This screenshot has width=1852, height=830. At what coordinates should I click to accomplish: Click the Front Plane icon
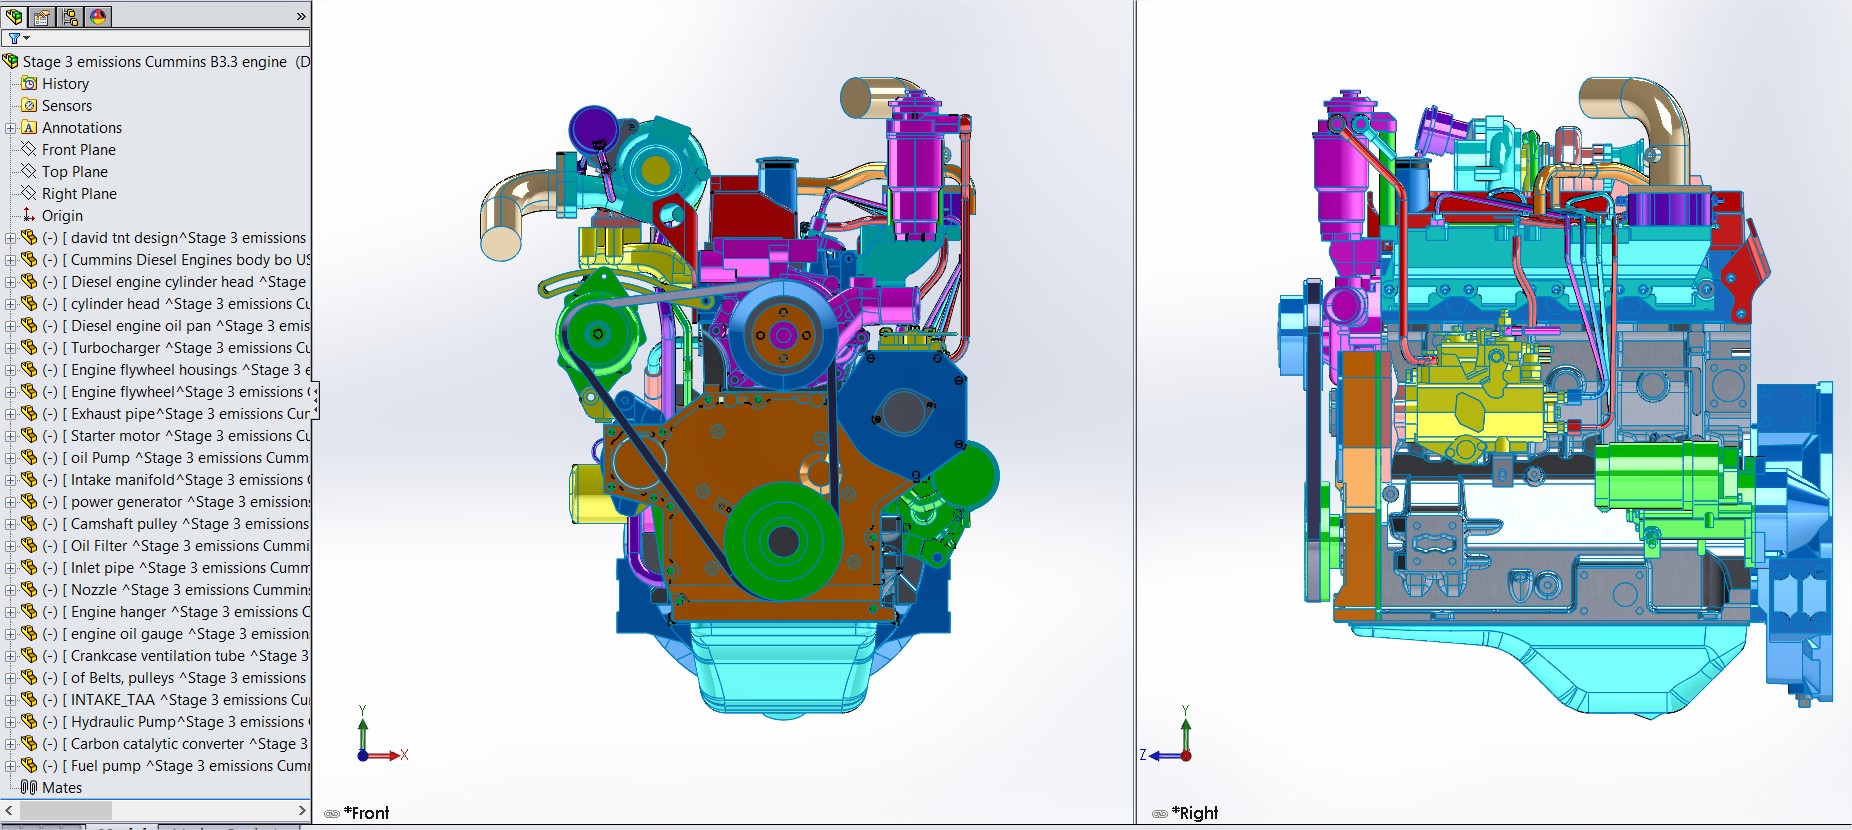29,150
